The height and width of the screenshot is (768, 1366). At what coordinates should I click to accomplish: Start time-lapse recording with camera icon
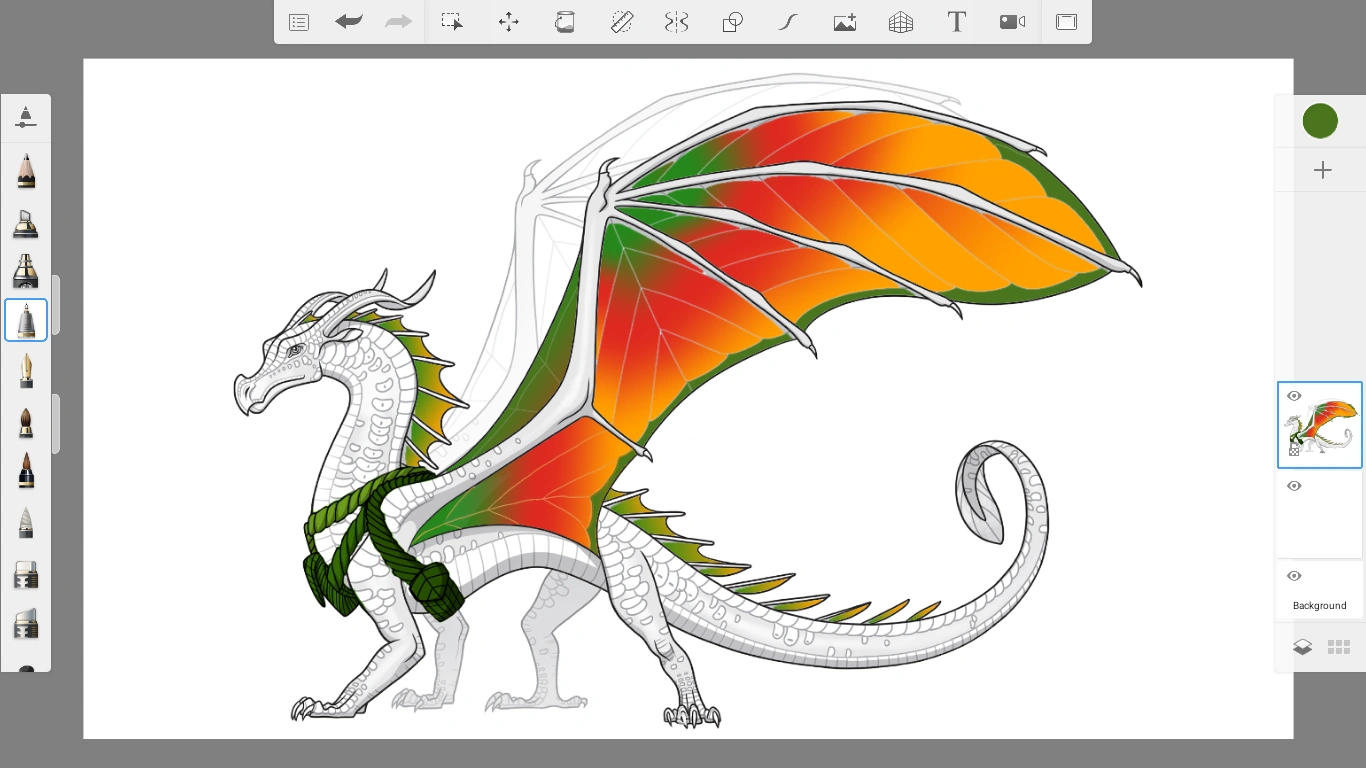point(1012,22)
